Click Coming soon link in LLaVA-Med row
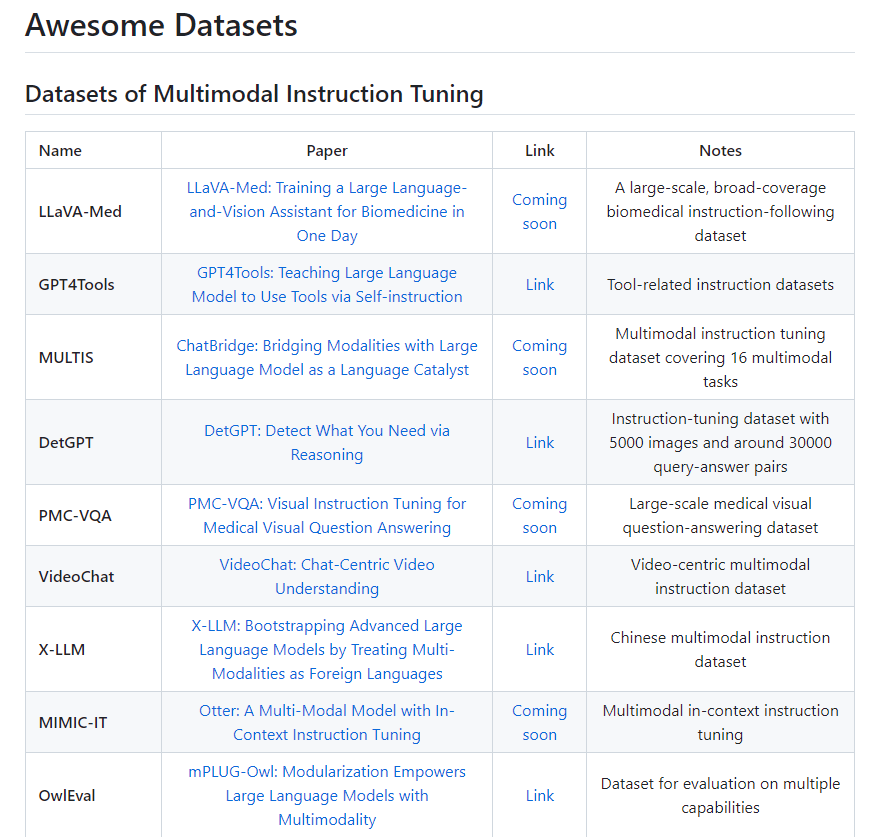Viewport: 870px width, 837px height. (539, 211)
